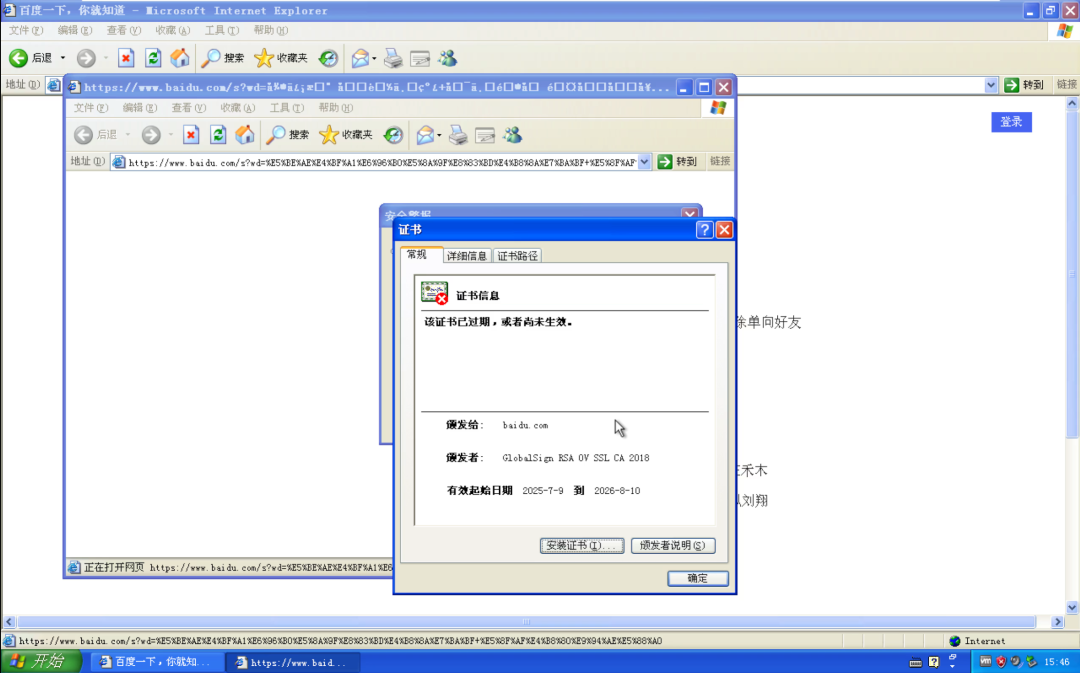Click 确定 button in certificate dialog
1080x673 pixels.
(x=698, y=578)
